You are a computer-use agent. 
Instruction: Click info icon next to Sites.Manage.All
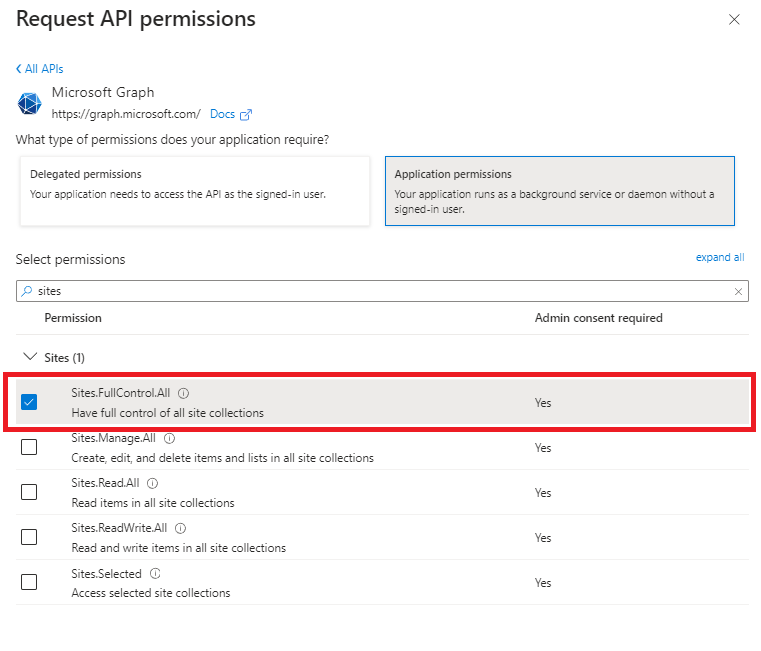pyautogui.click(x=169, y=438)
